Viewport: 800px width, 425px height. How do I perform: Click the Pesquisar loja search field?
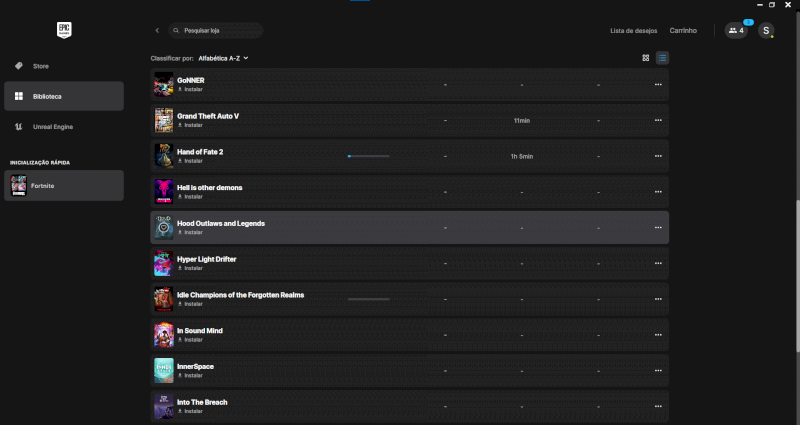216,31
